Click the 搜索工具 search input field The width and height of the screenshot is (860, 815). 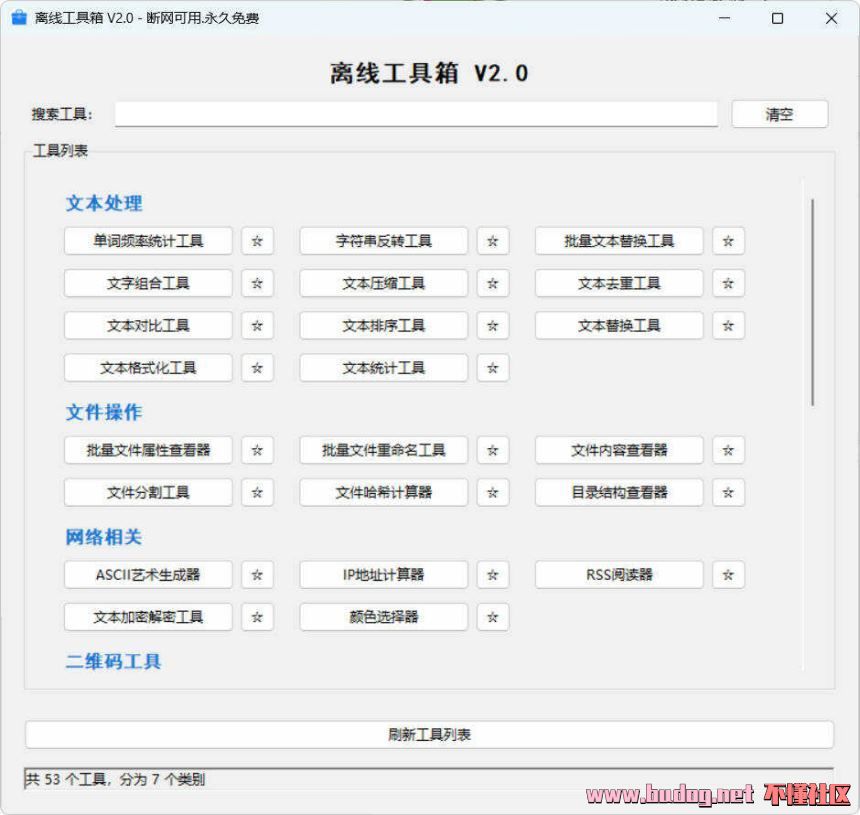point(416,114)
